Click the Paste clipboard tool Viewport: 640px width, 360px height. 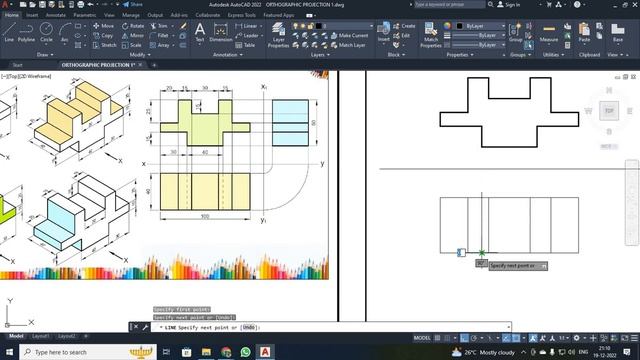[x=584, y=33]
